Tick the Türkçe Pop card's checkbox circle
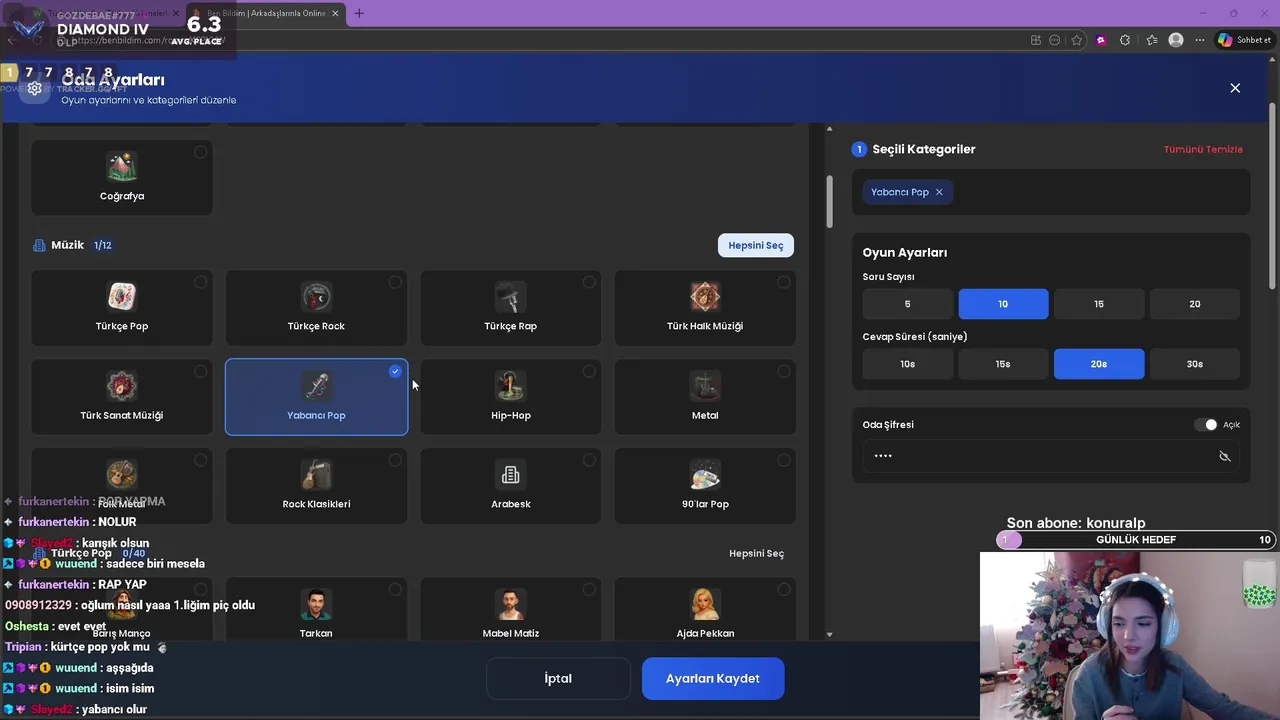Viewport: 1280px width, 720px height. tap(201, 282)
